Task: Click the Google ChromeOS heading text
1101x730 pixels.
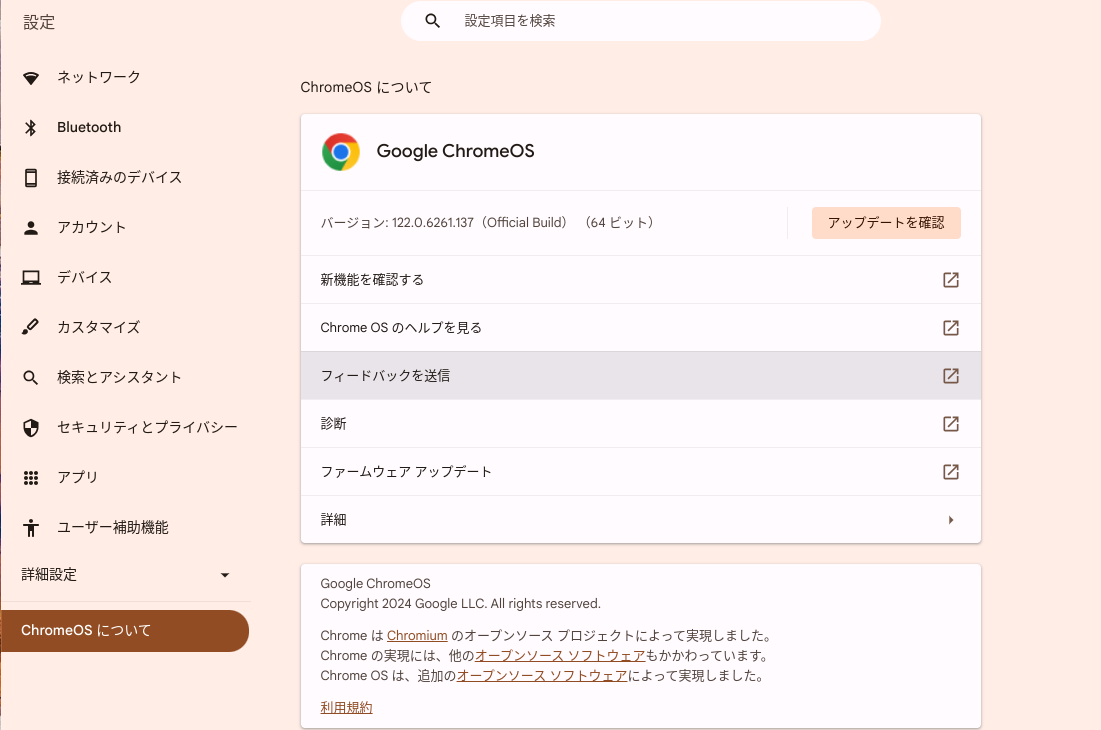Action: tap(455, 151)
